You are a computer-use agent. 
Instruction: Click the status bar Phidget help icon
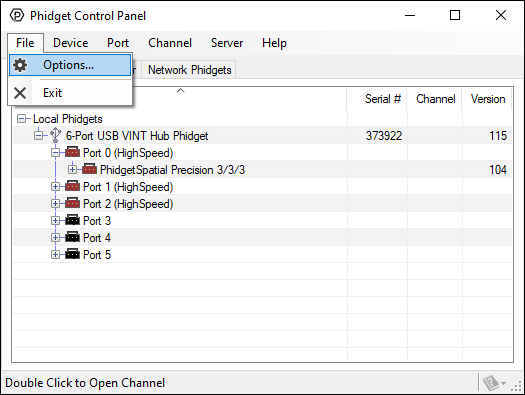(x=491, y=383)
